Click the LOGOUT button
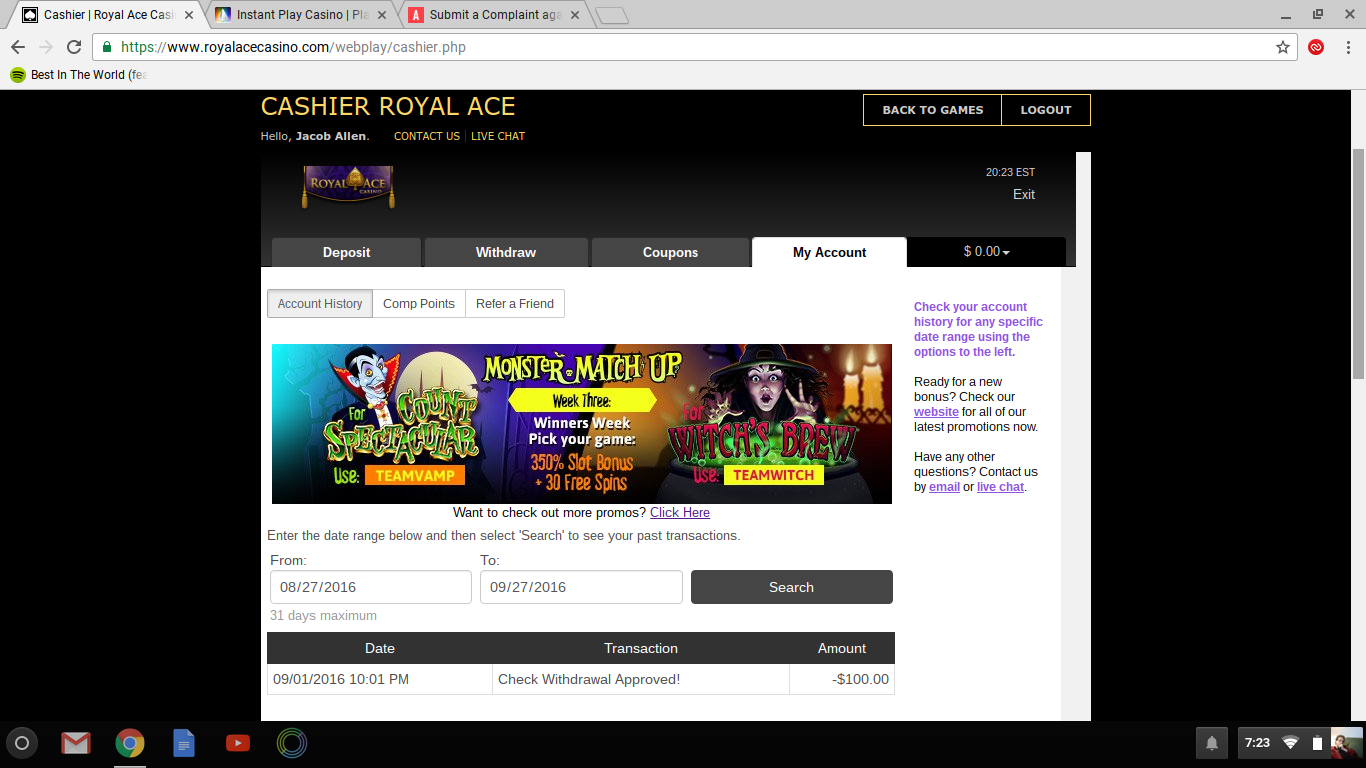Viewport: 1366px width, 768px height. click(1046, 110)
